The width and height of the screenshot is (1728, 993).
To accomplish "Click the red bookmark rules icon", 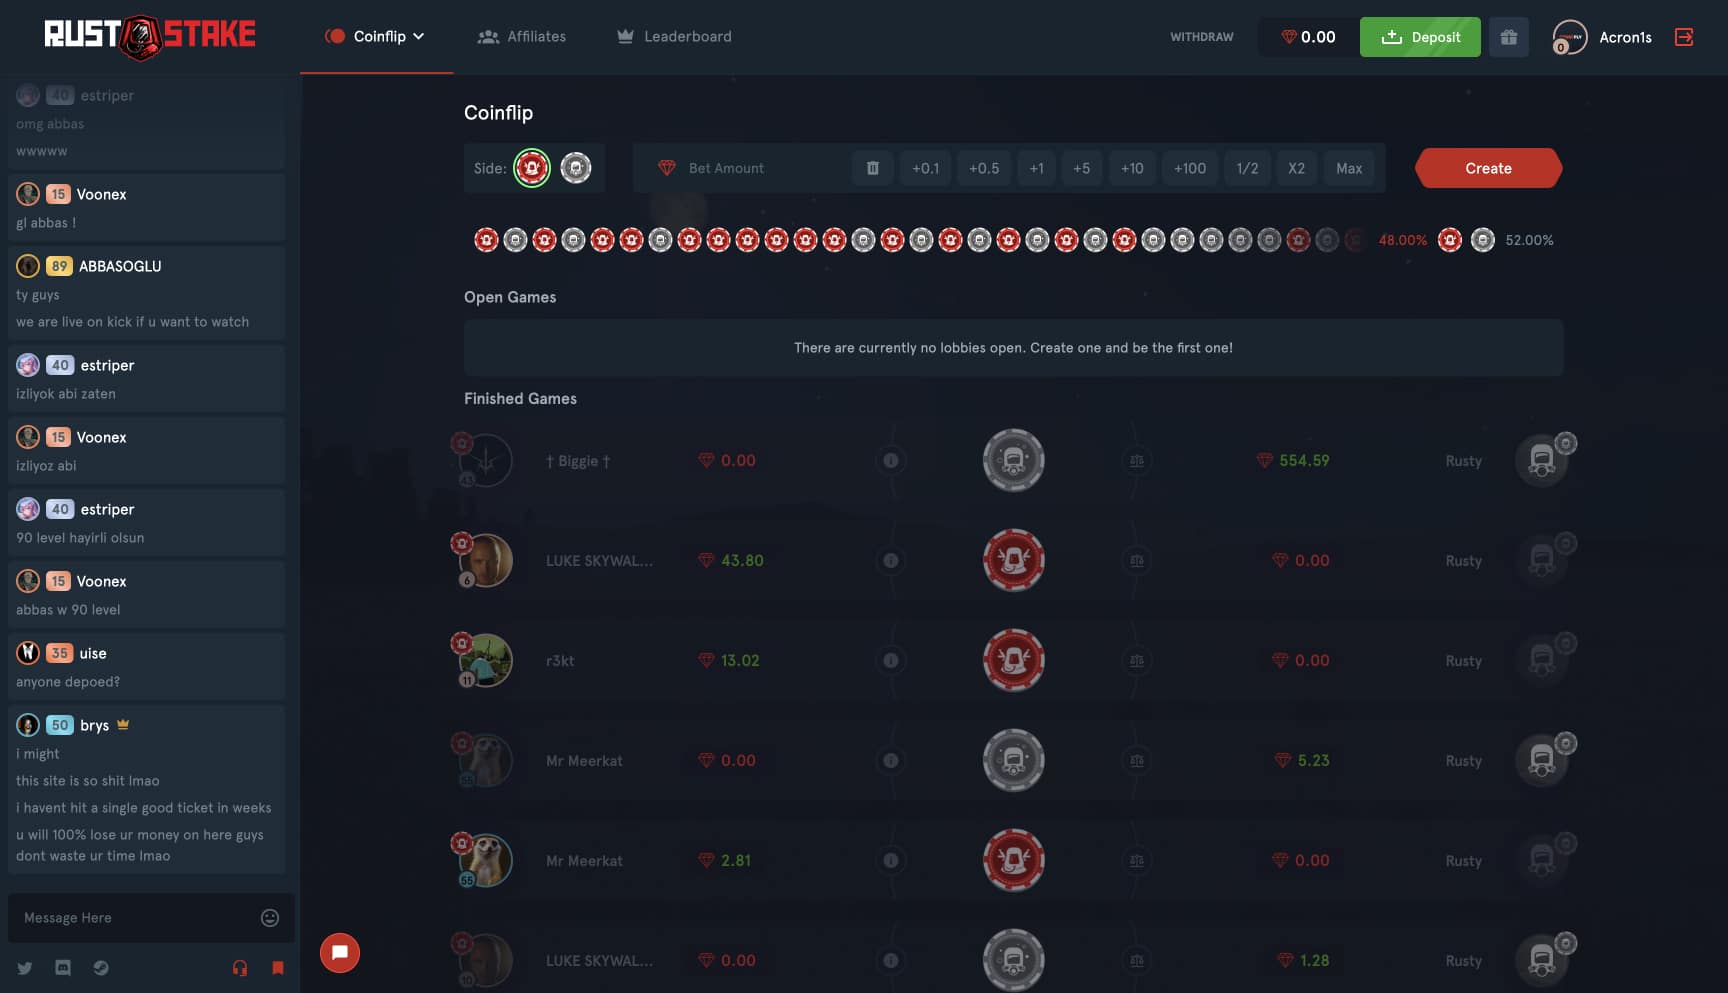I will (x=278, y=968).
